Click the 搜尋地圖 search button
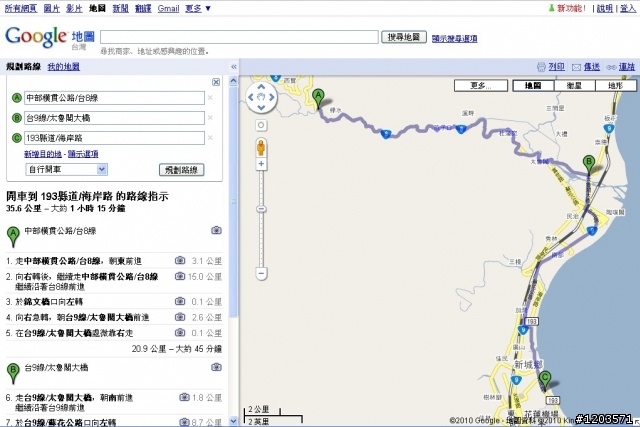The image size is (640, 427). click(404, 37)
